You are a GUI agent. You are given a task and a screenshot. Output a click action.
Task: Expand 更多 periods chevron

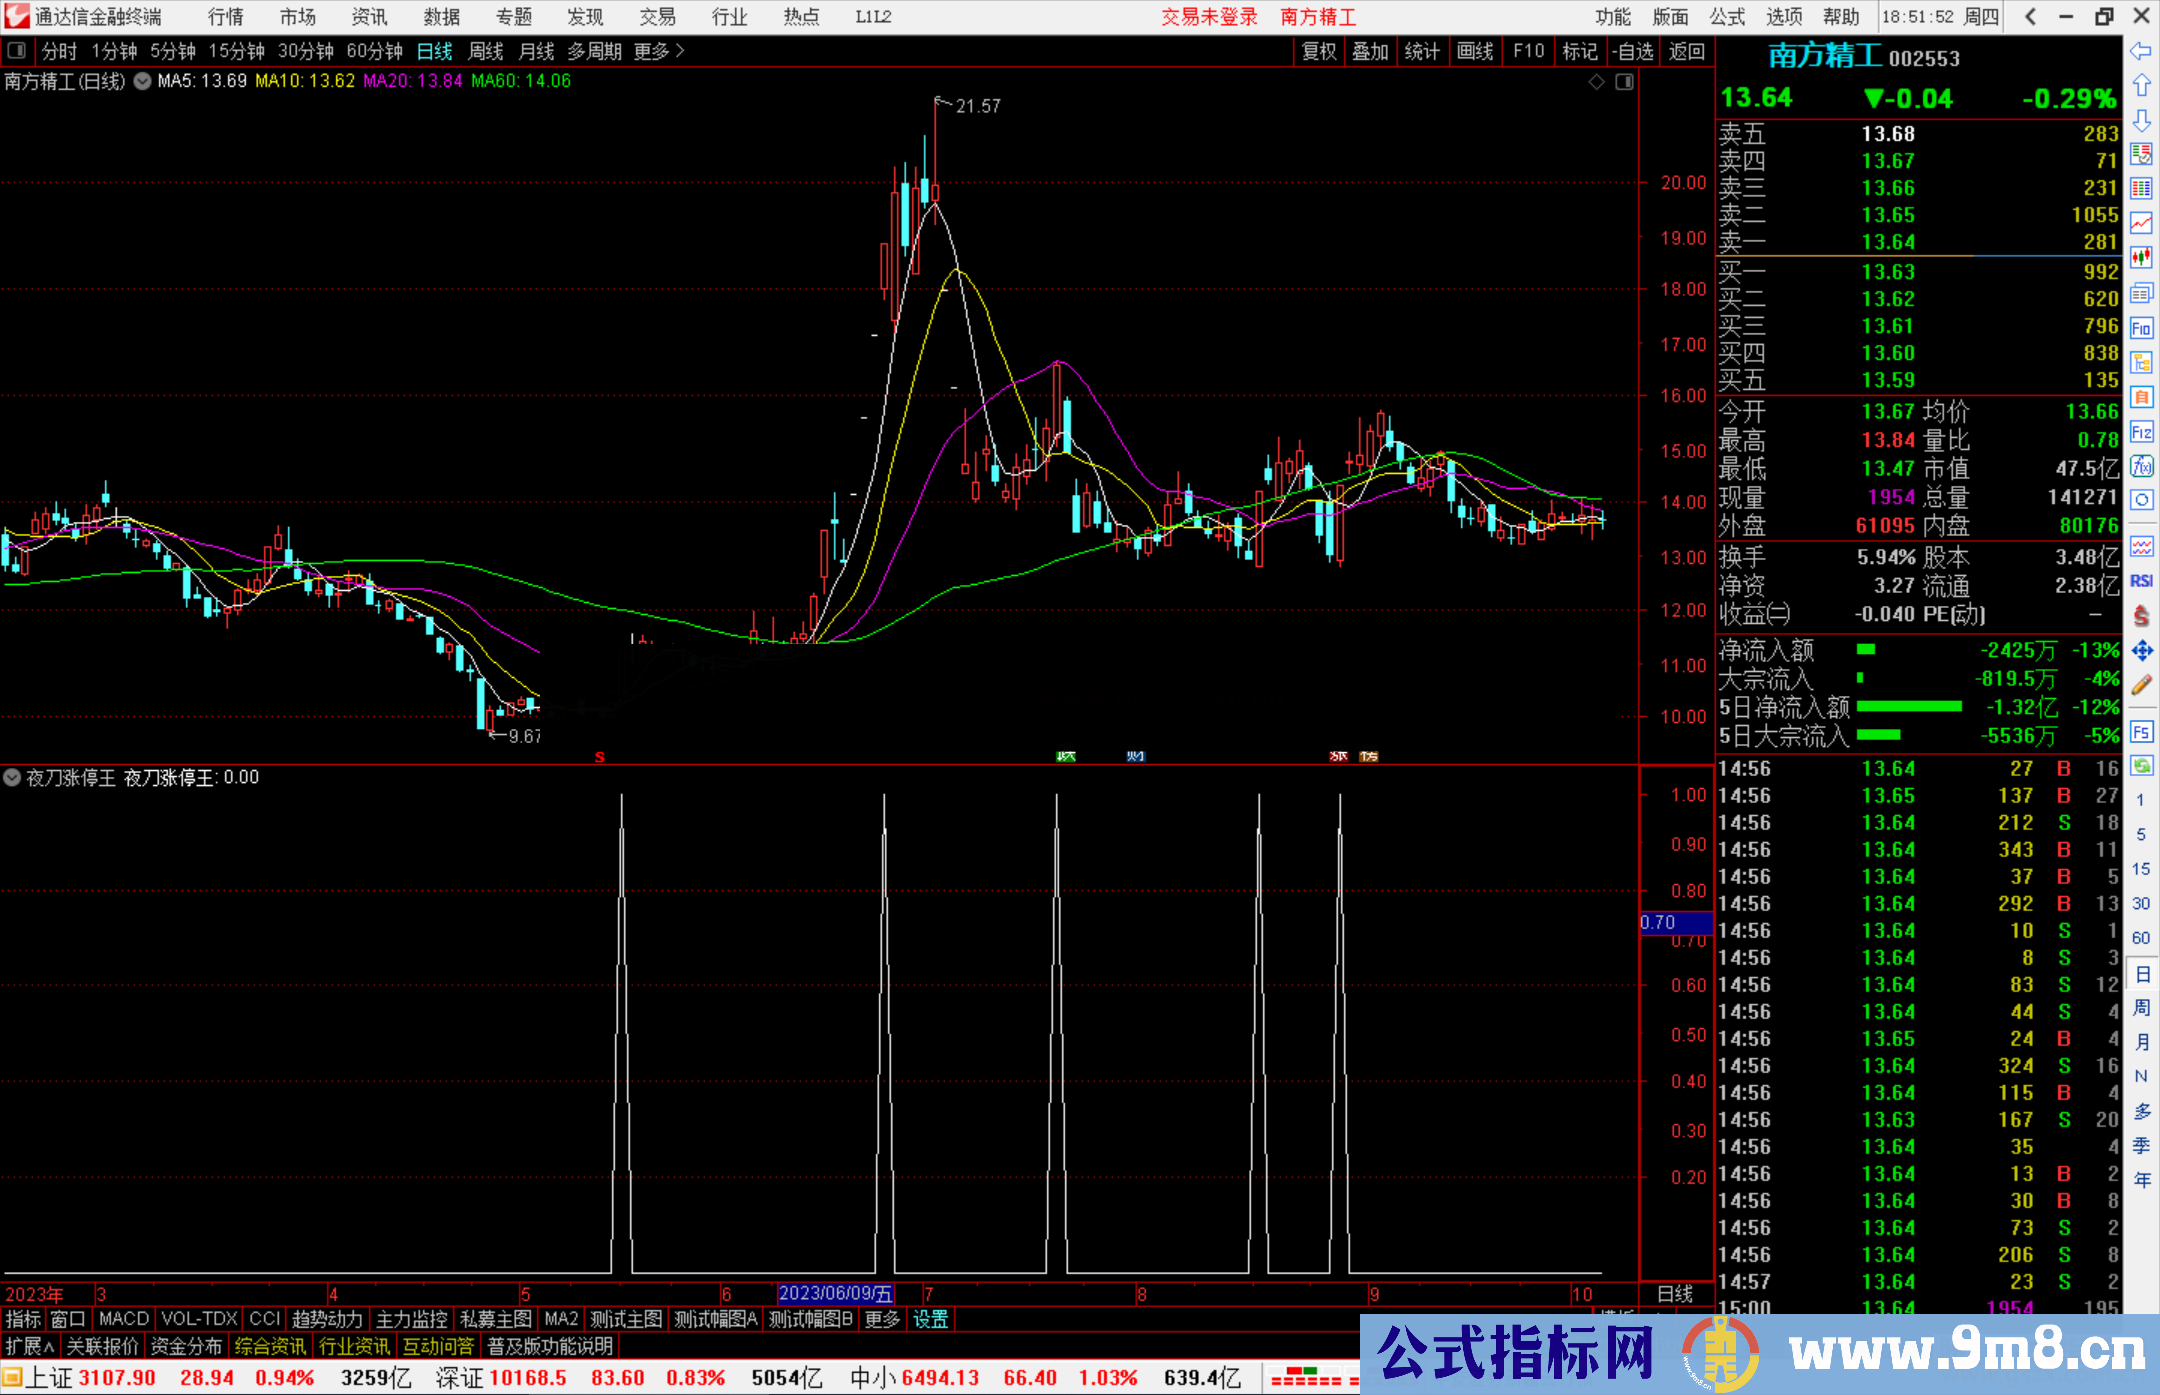[x=681, y=51]
